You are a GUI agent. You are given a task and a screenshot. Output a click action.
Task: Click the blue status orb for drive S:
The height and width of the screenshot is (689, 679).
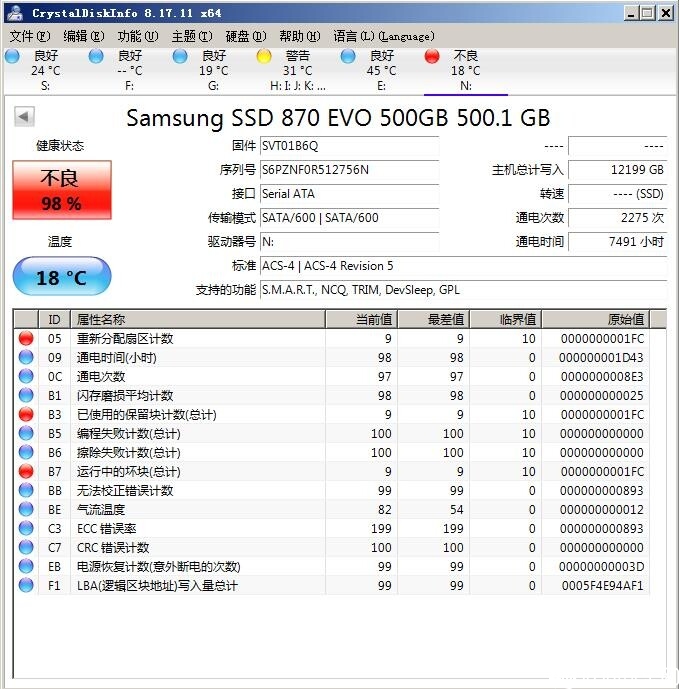point(12,56)
